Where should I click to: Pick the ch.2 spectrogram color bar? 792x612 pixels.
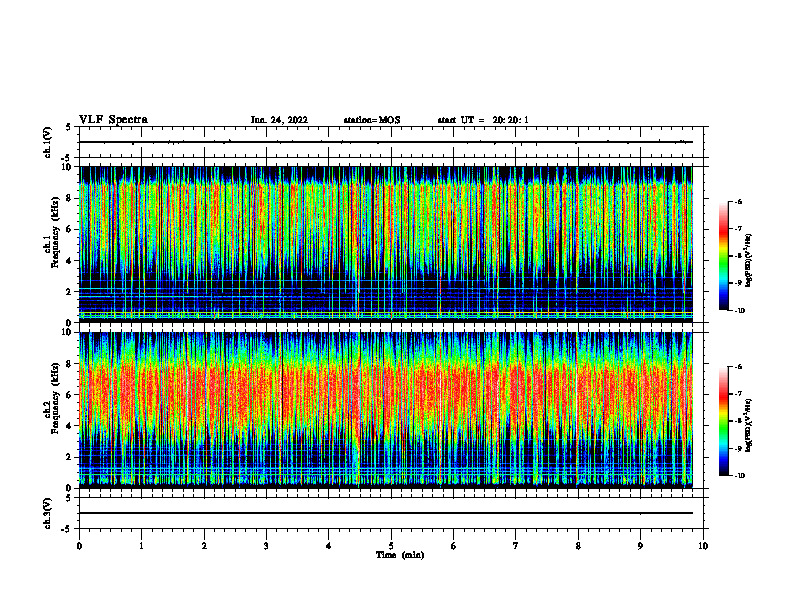coord(723,421)
